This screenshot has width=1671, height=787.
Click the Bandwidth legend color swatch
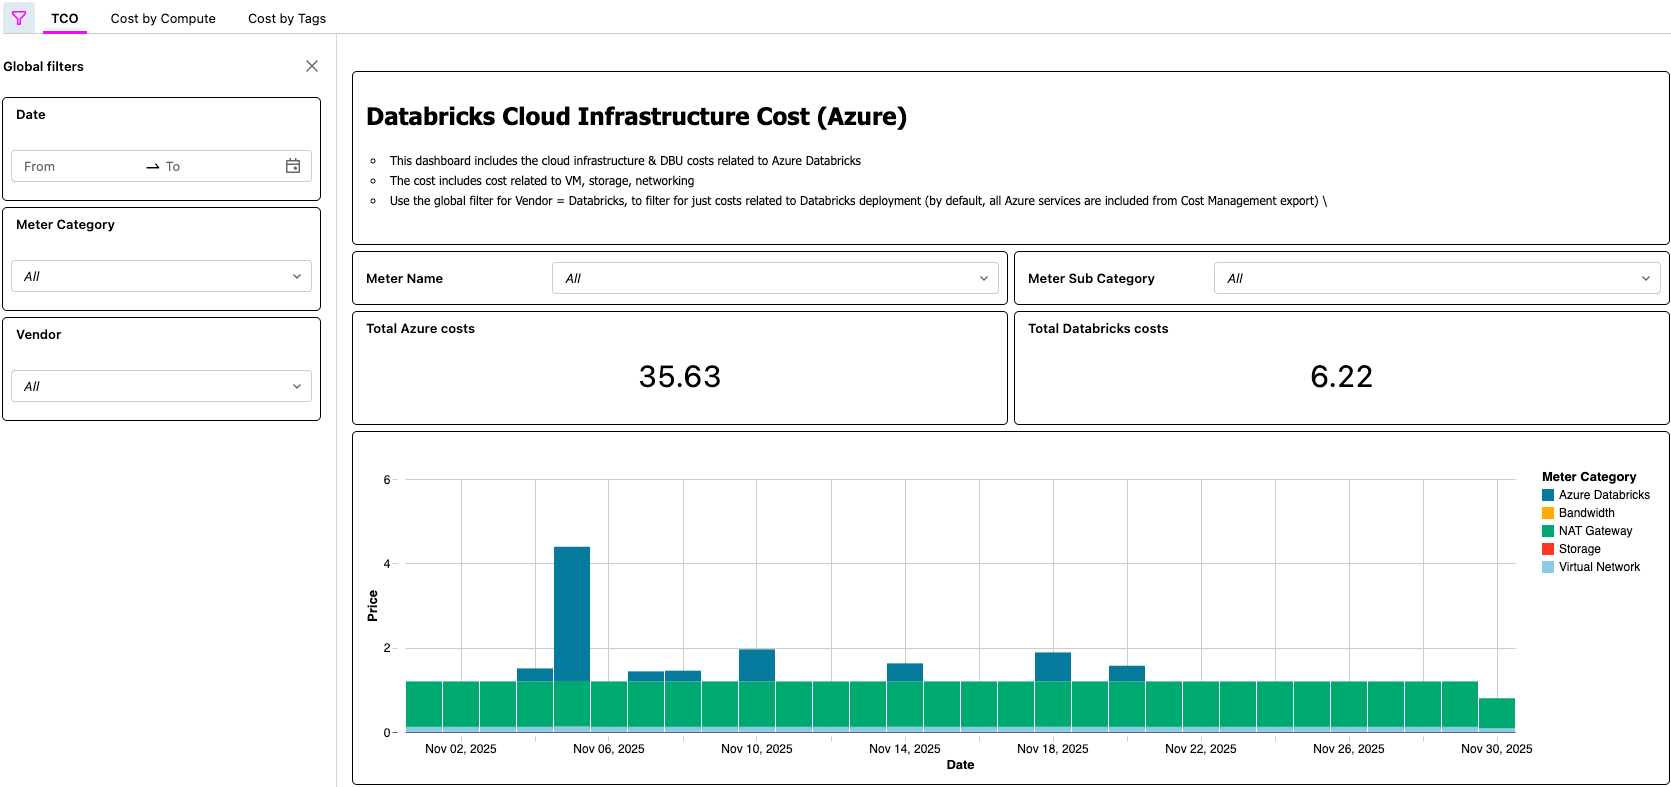[x=1548, y=513]
